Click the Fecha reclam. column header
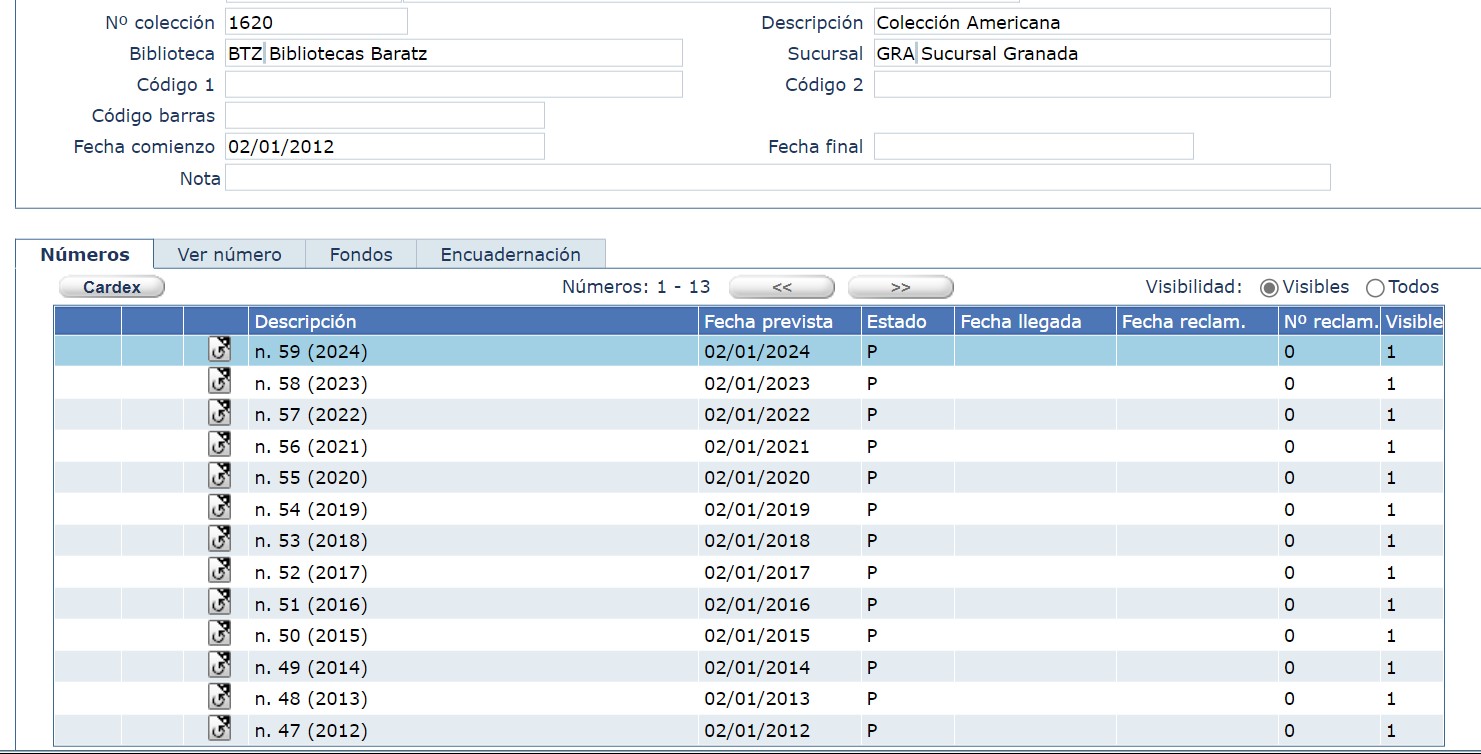Viewport: 1481px width, 754px height. tap(1197, 321)
